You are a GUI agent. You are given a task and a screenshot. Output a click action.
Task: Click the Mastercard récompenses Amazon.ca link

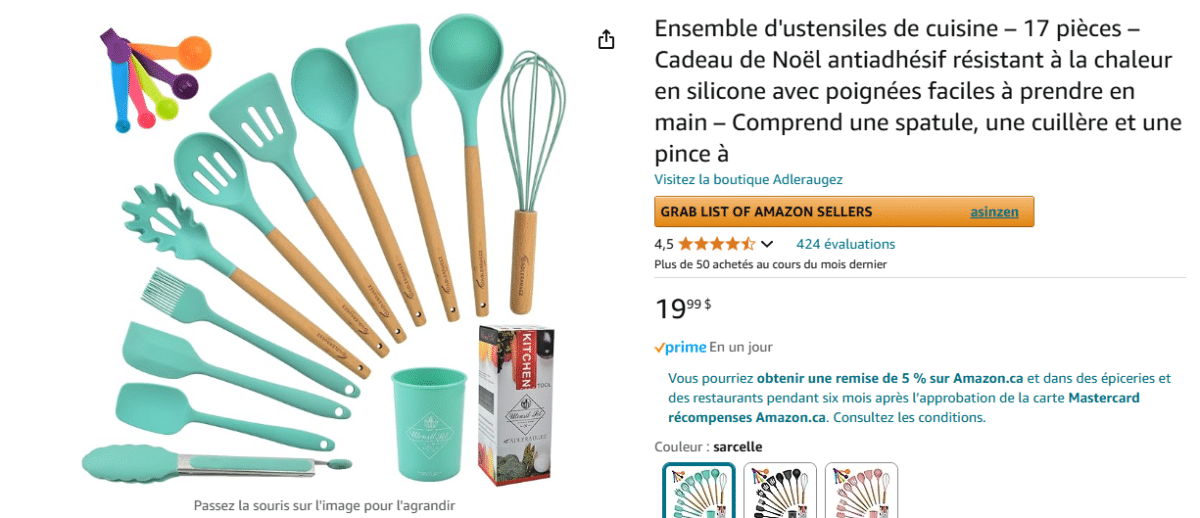[904, 408]
